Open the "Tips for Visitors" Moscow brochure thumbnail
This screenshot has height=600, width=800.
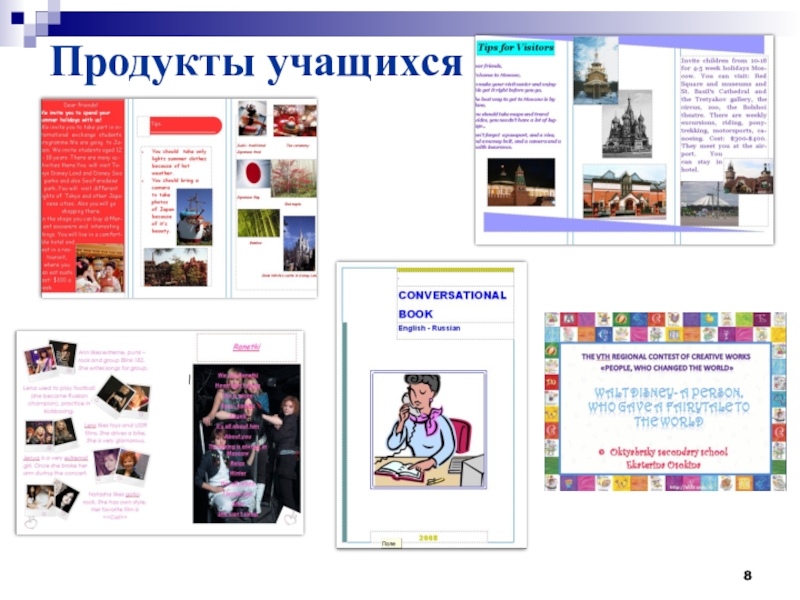[624, 140]
